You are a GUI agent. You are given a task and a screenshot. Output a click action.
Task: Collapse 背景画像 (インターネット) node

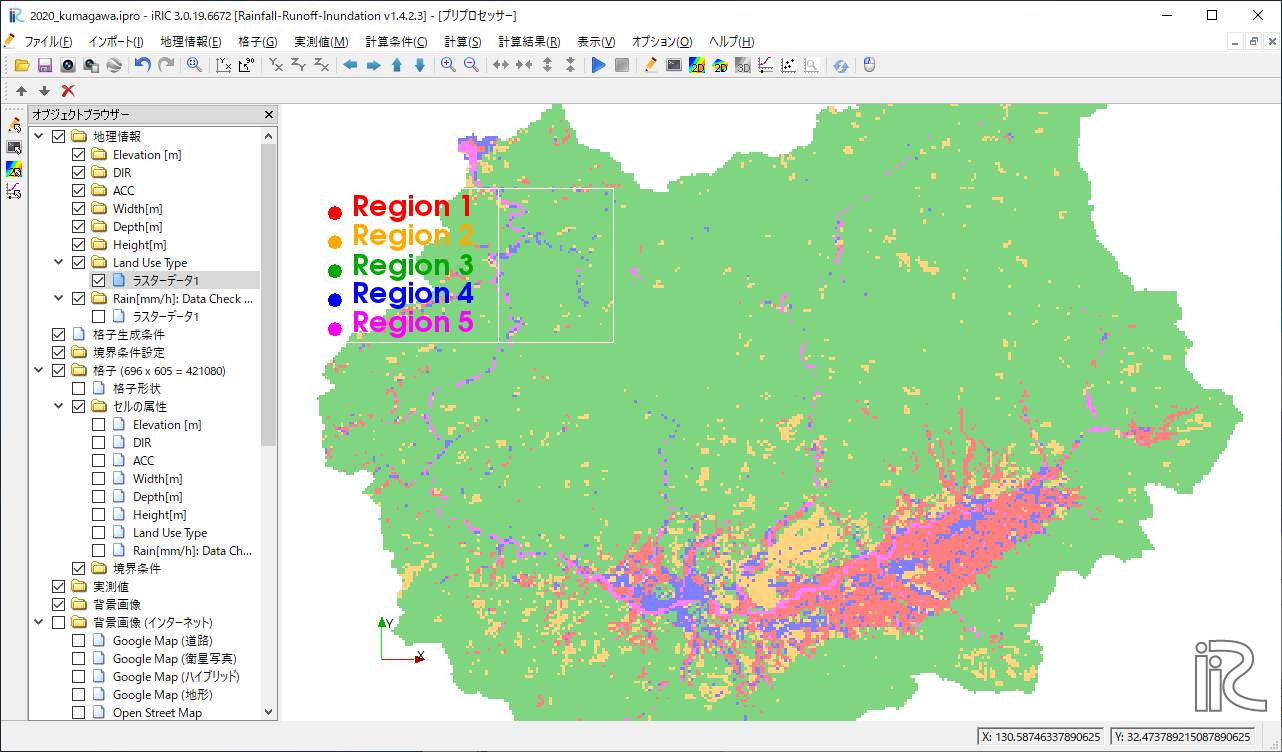39,623
